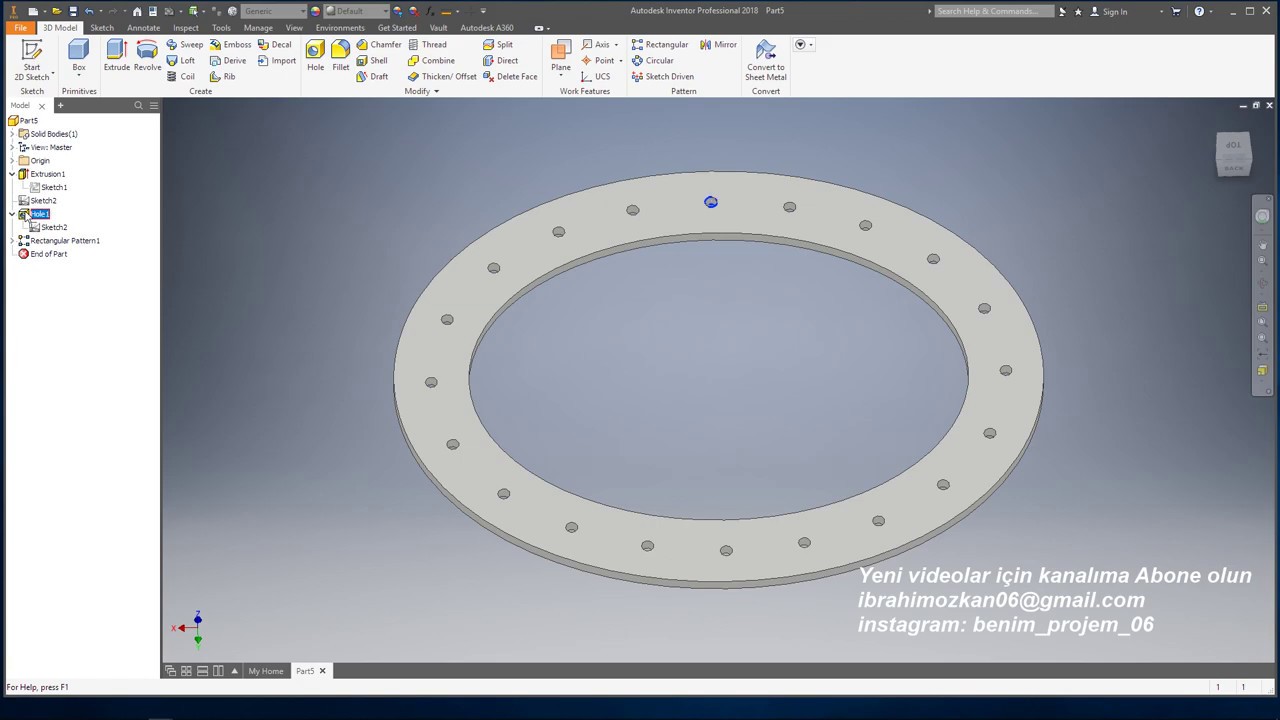Choose the Thread tool
The width and height of the screenshot is (1280, 720).
pyautogui.click(x=427, y=45)
